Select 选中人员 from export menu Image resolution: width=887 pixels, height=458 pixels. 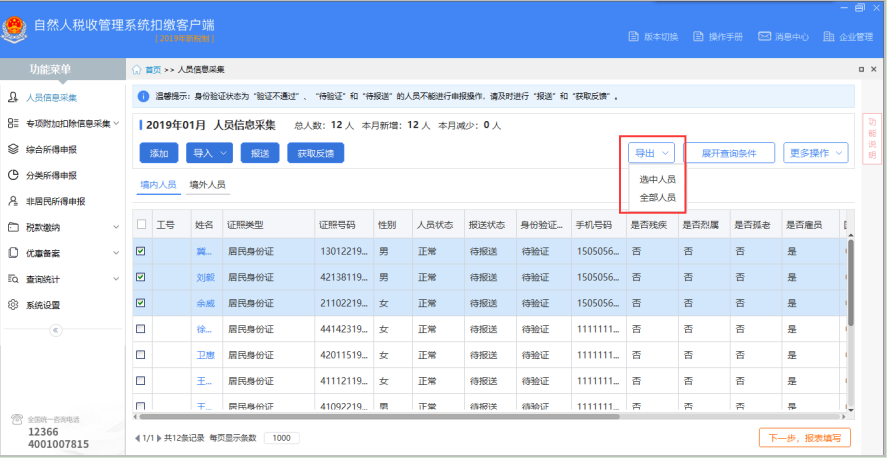657,179
